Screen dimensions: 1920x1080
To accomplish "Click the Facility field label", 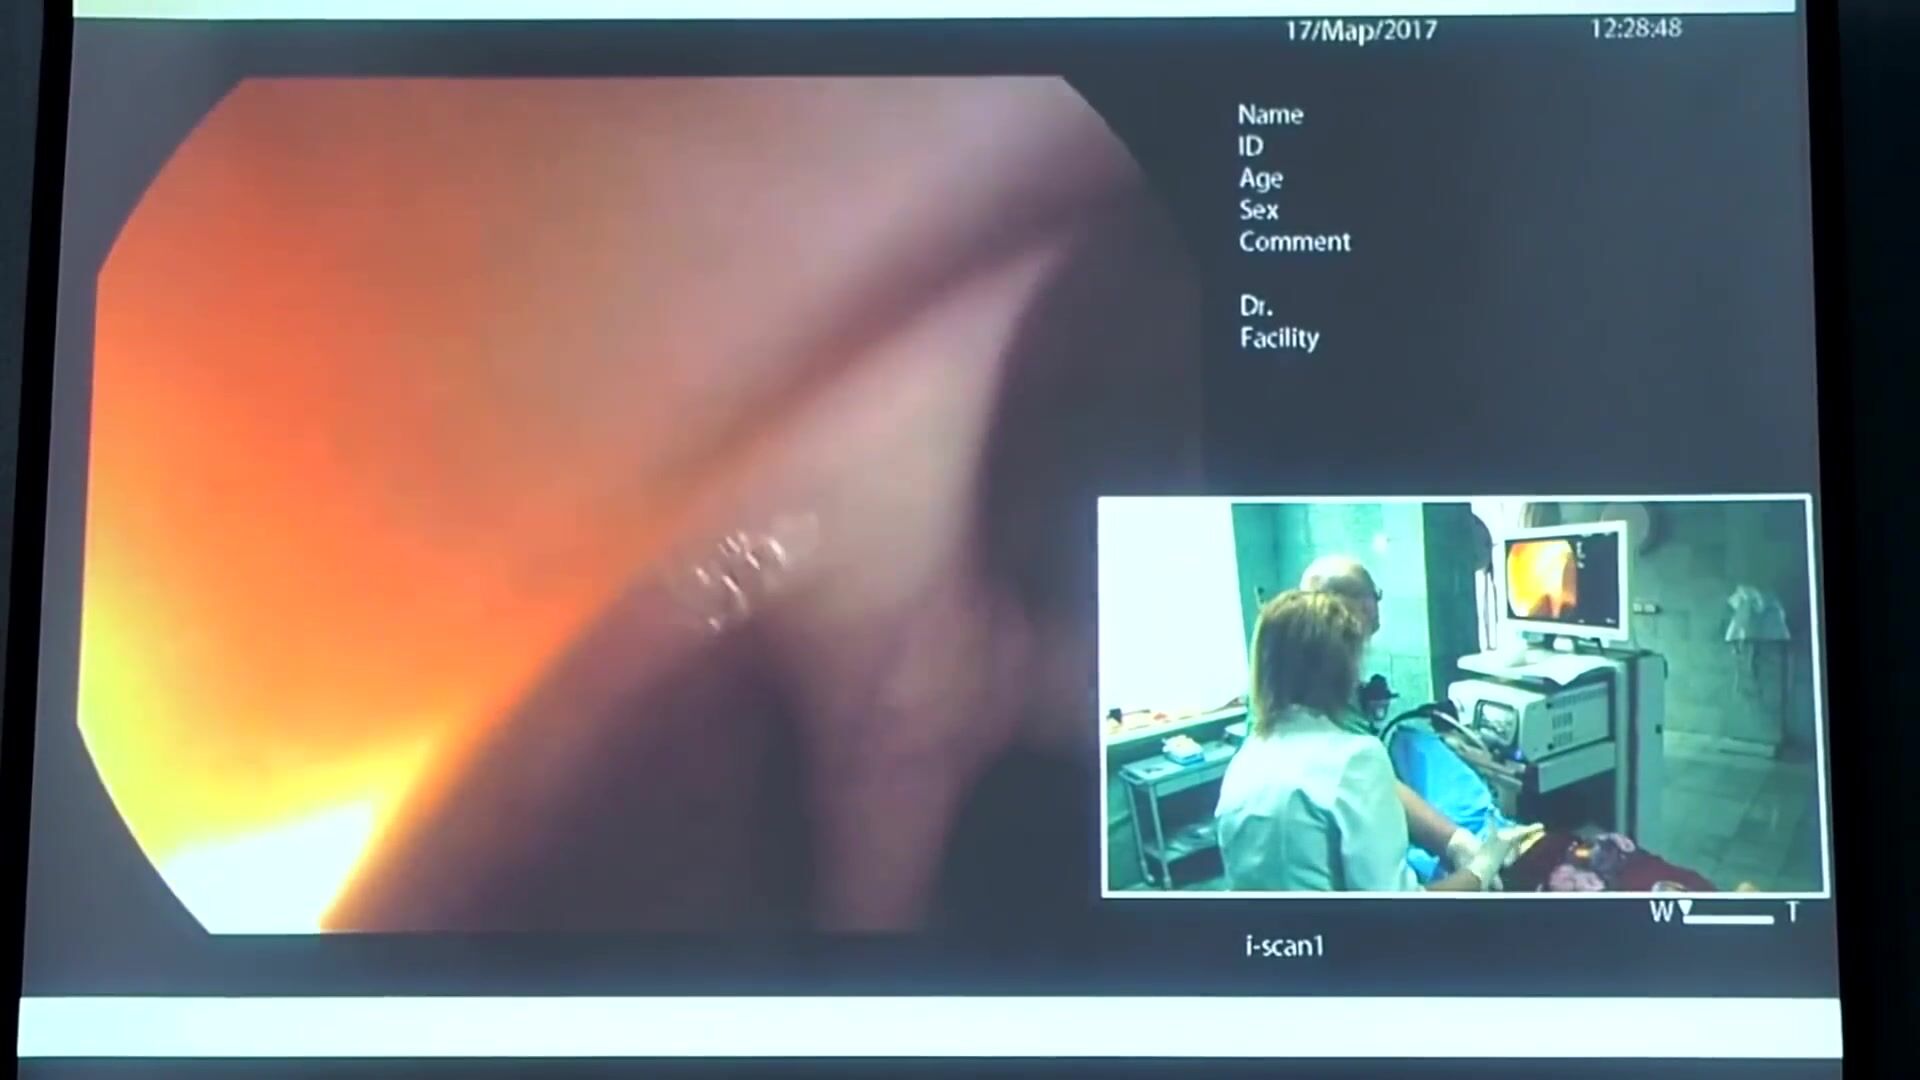I will 1279,338.
